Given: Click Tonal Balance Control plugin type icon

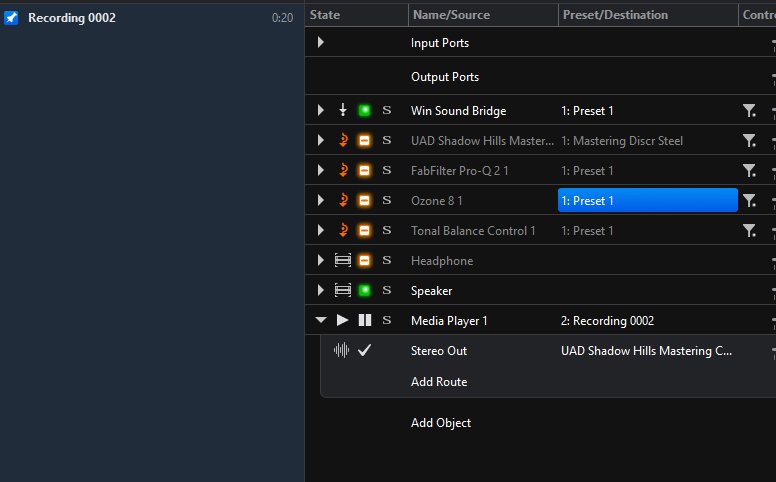Looking at the screenshot, I should tap(343, 230).
